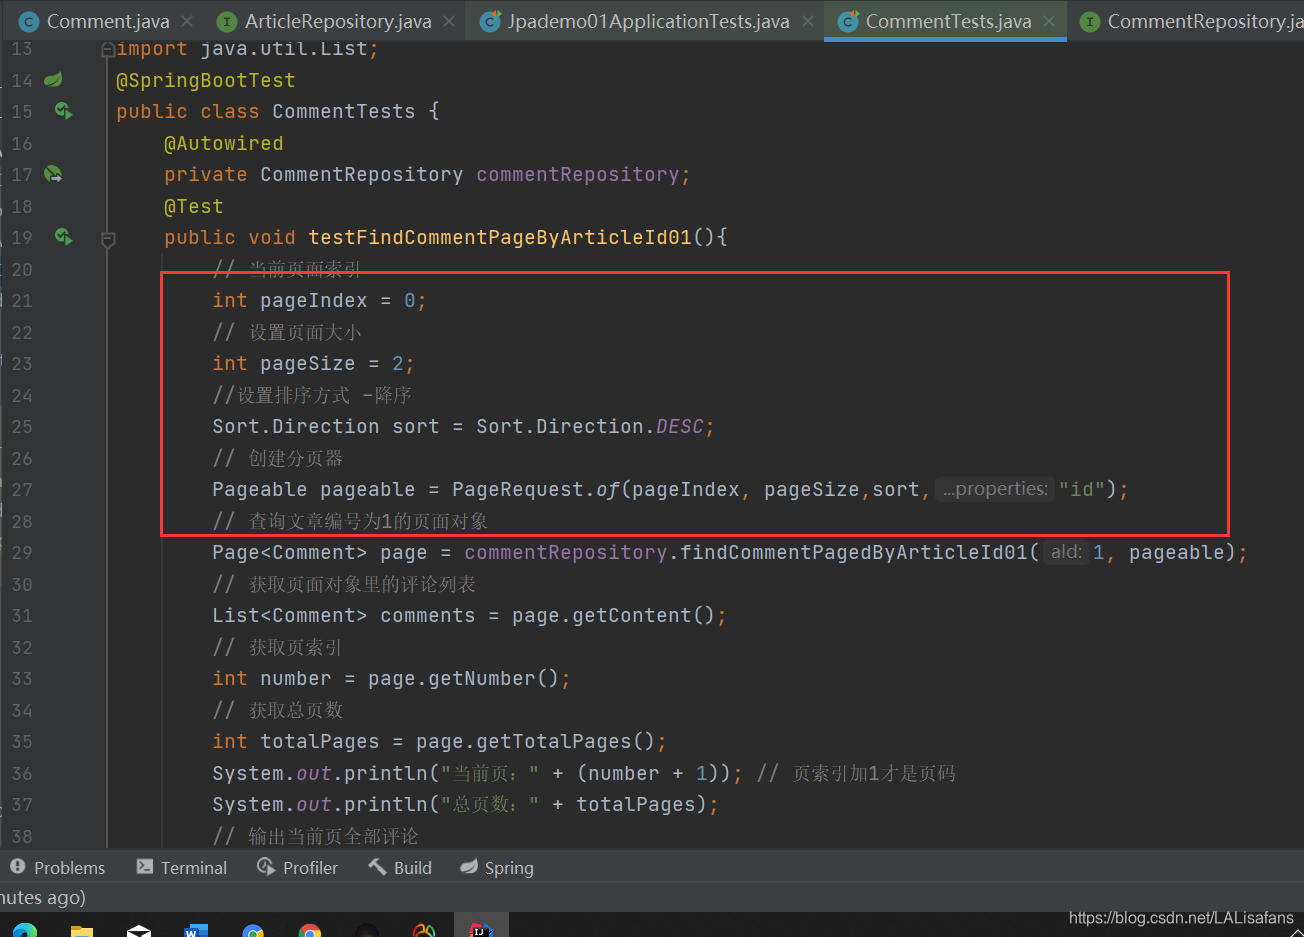Image resolution: width=1304 pixels, height=937 pixels.
Task: Click the Jpademo01ApplicationTests.java file icon
Action: pyautogui.click(x=490, y=21)
